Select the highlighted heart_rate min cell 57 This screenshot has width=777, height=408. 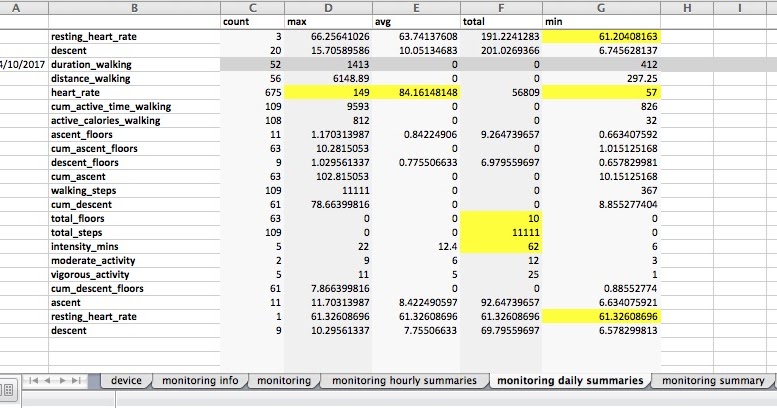coord(601,92)
